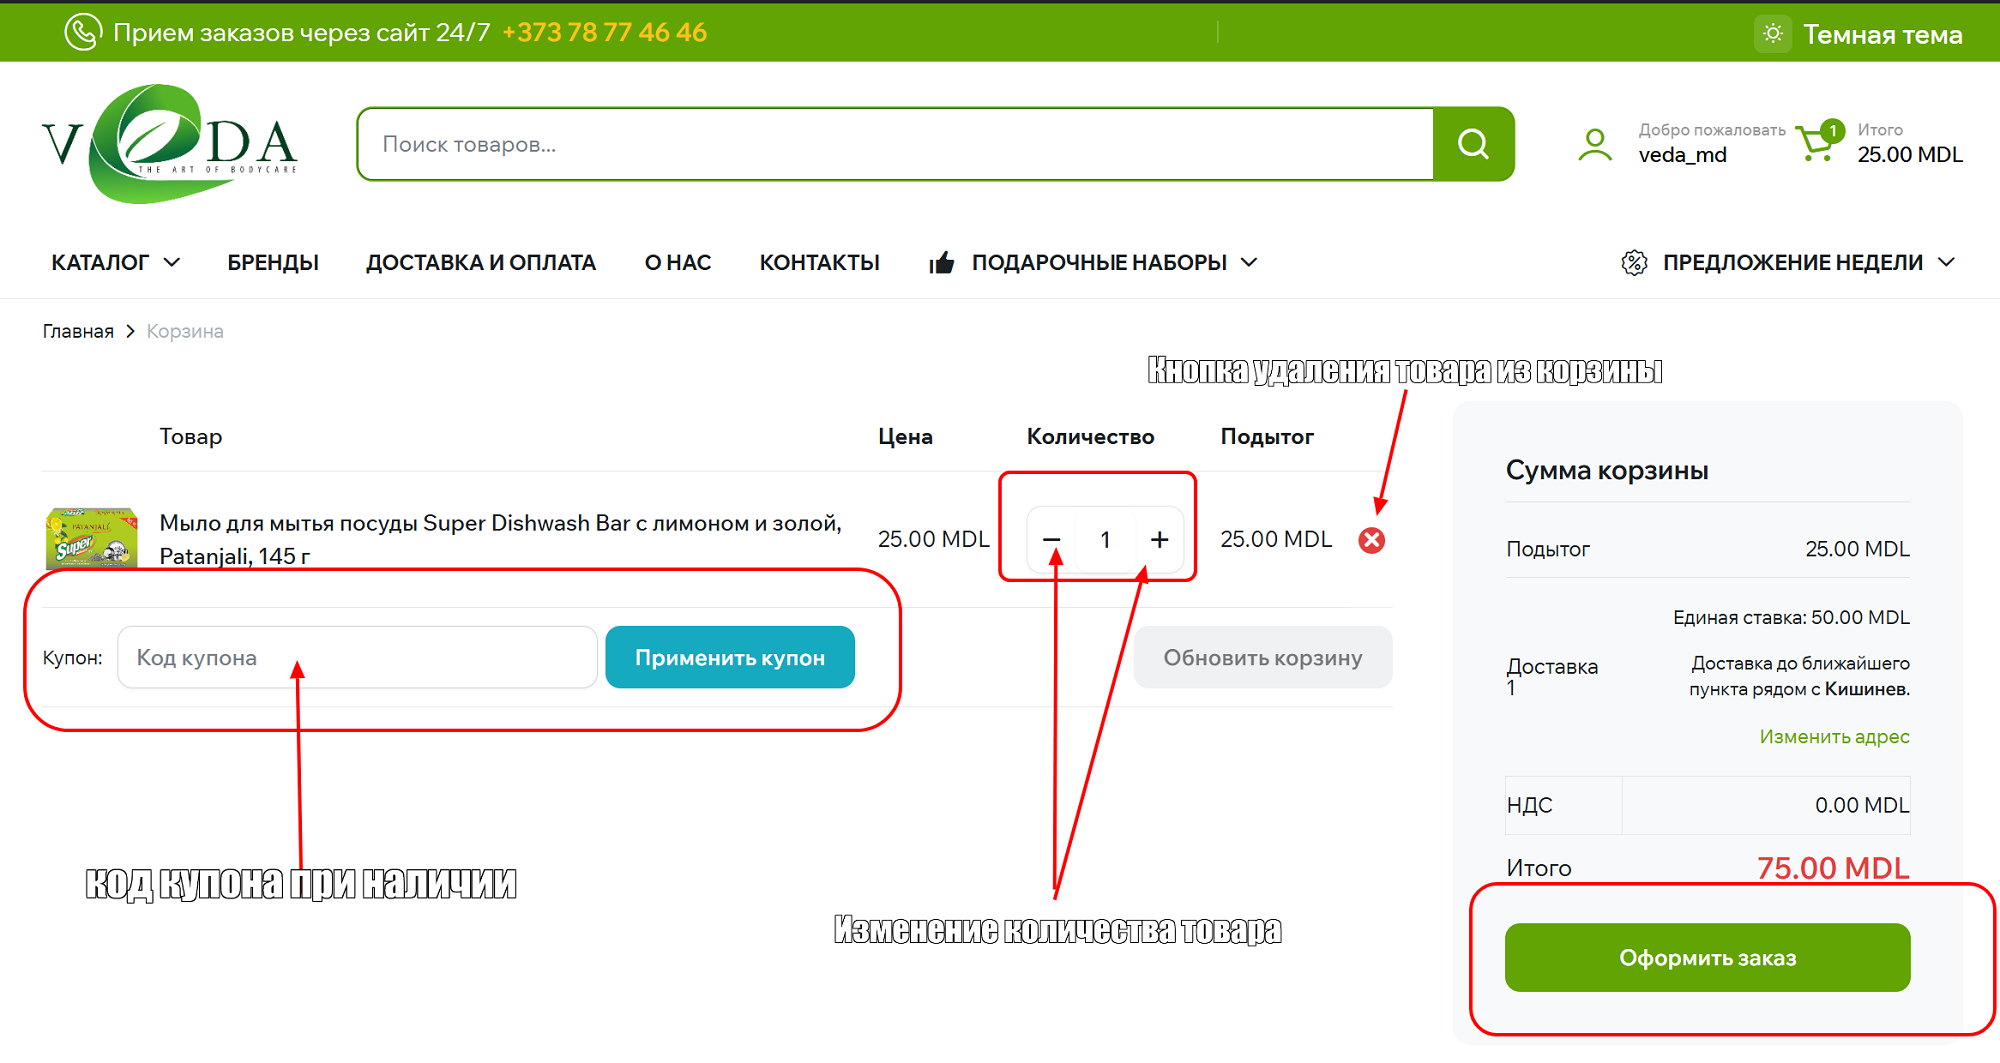Click the phone icon in top bar
2000x1063 pixels.
[x=82, y=32]
